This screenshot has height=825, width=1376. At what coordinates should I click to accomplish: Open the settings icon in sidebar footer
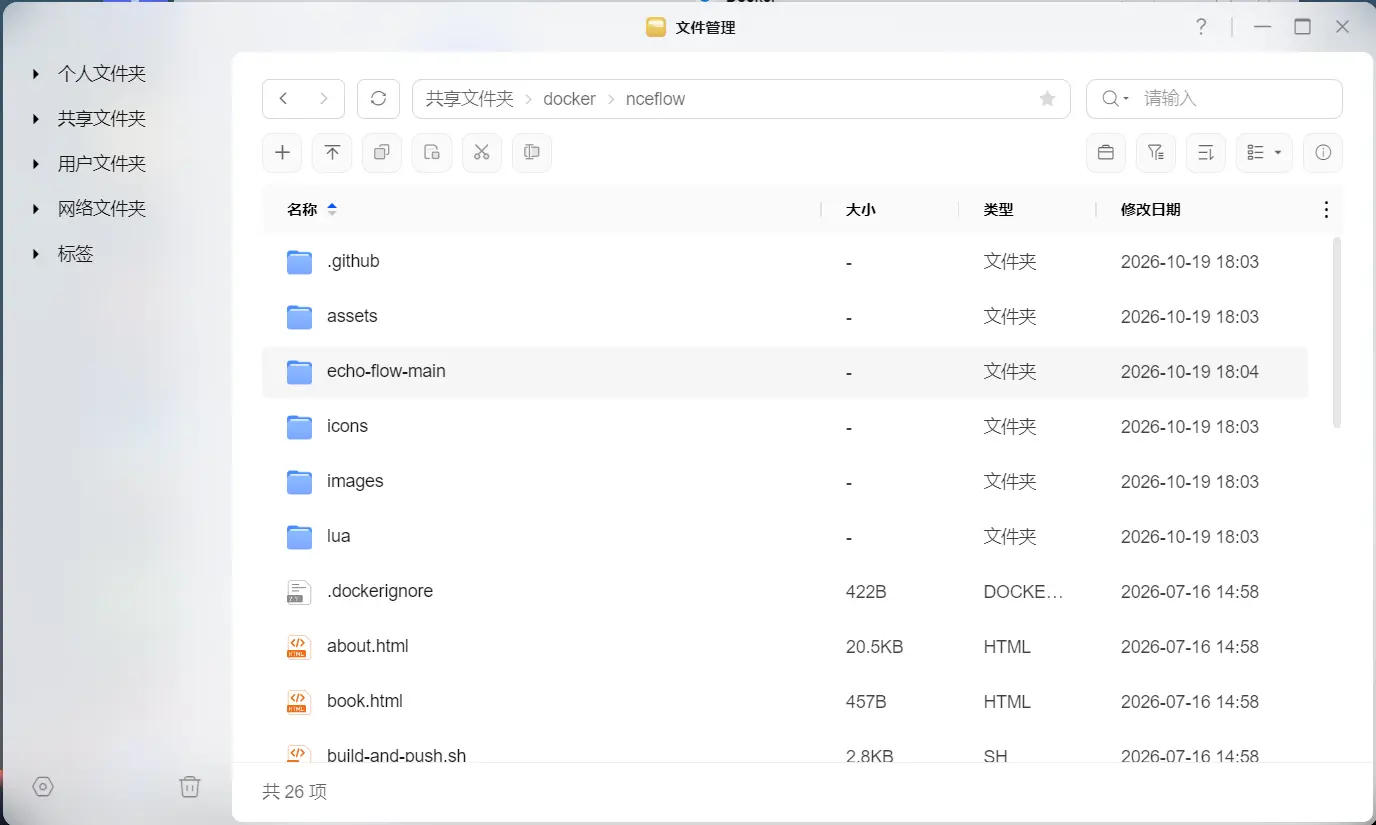tap(43, 787)
